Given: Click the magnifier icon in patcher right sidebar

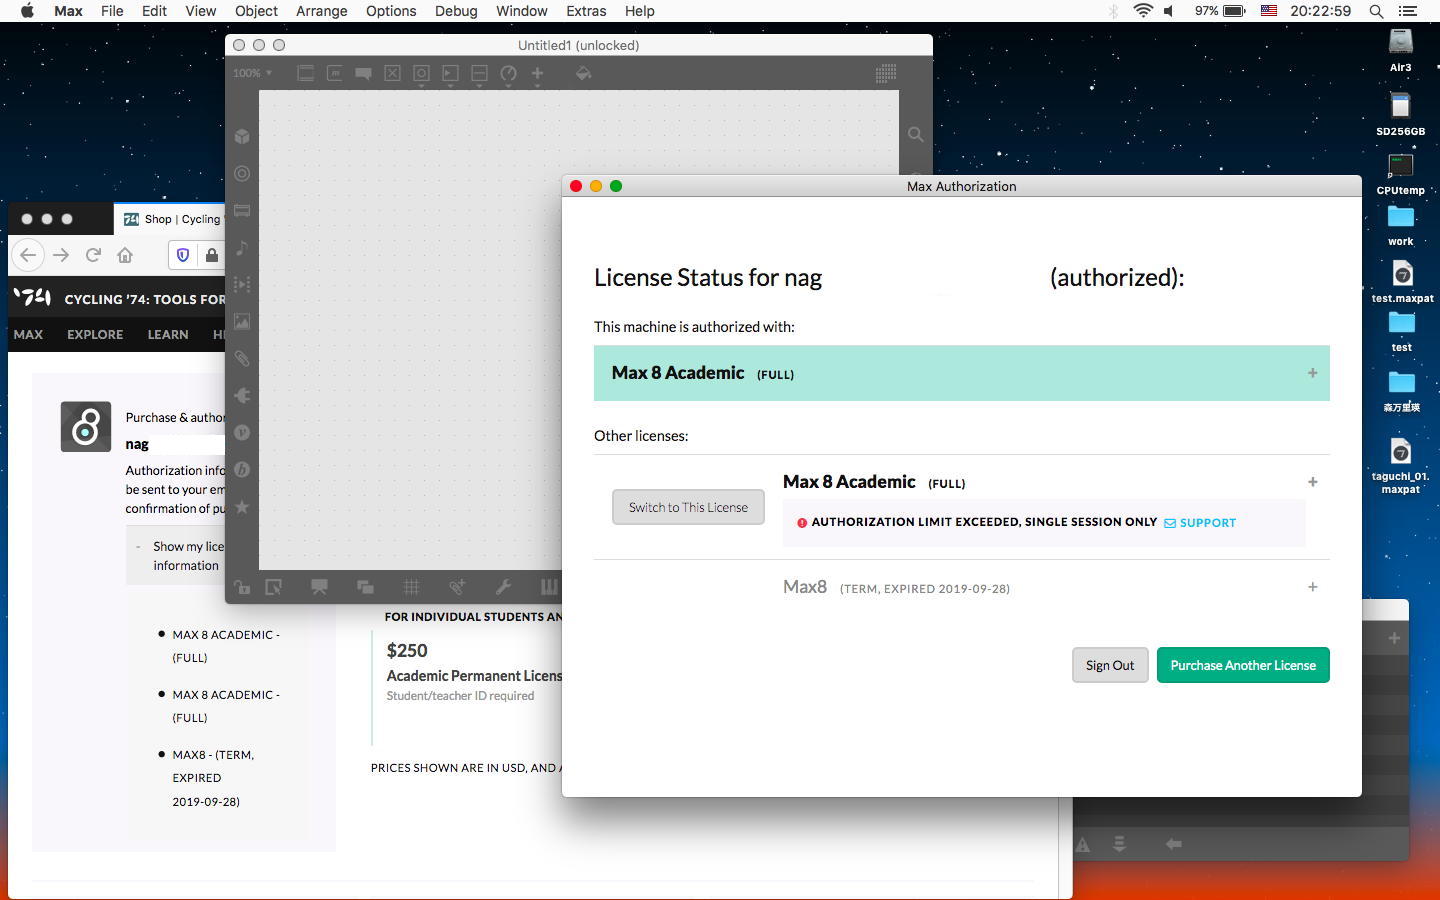Looking at the screenshot, I should pos(915,134).
